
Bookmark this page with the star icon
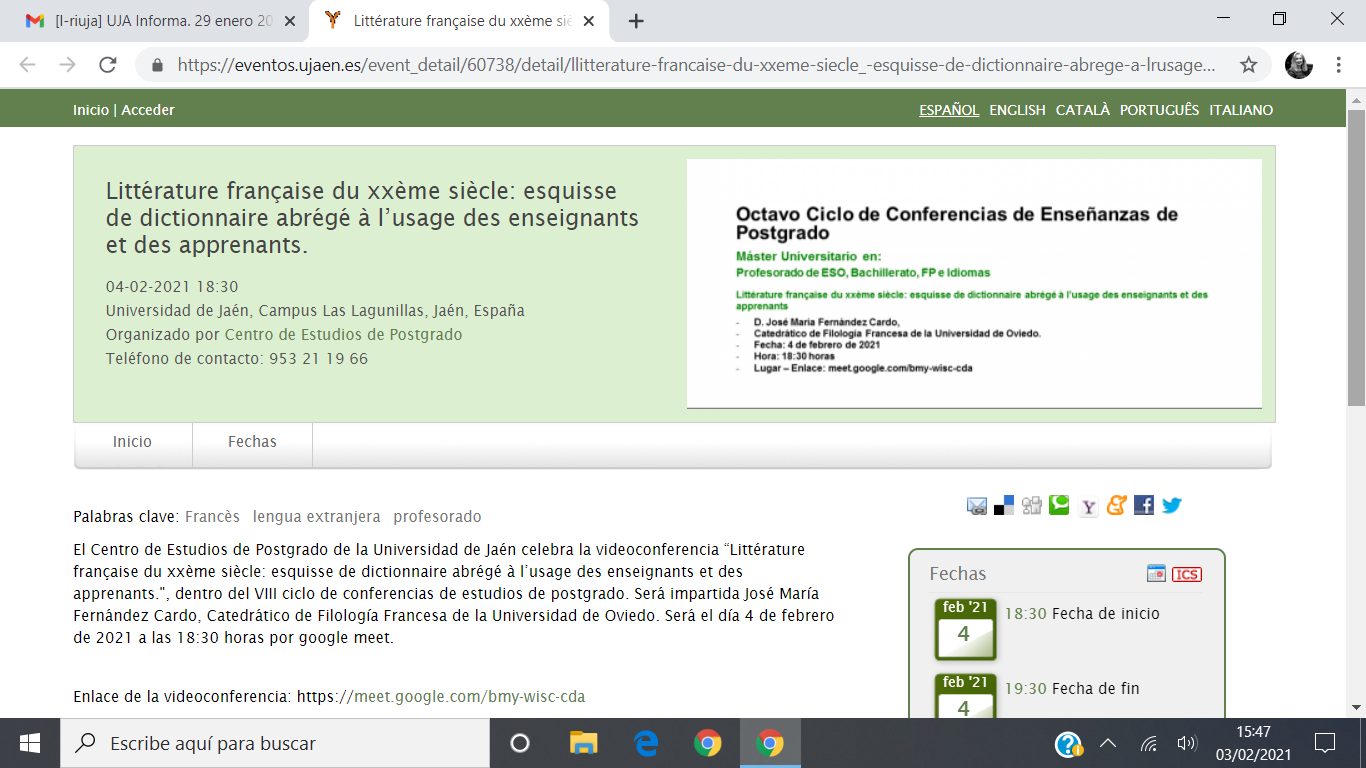pos(1248,65)
